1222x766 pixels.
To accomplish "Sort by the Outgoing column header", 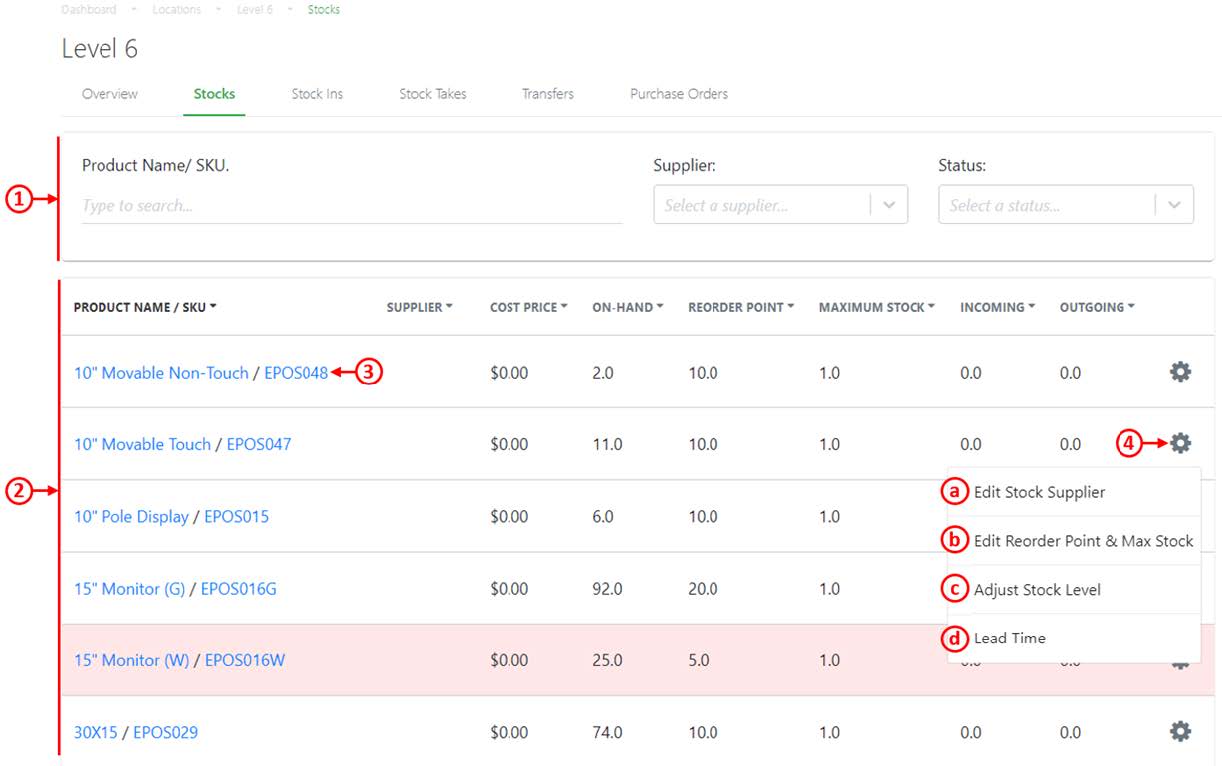I will pos(1097,307).
